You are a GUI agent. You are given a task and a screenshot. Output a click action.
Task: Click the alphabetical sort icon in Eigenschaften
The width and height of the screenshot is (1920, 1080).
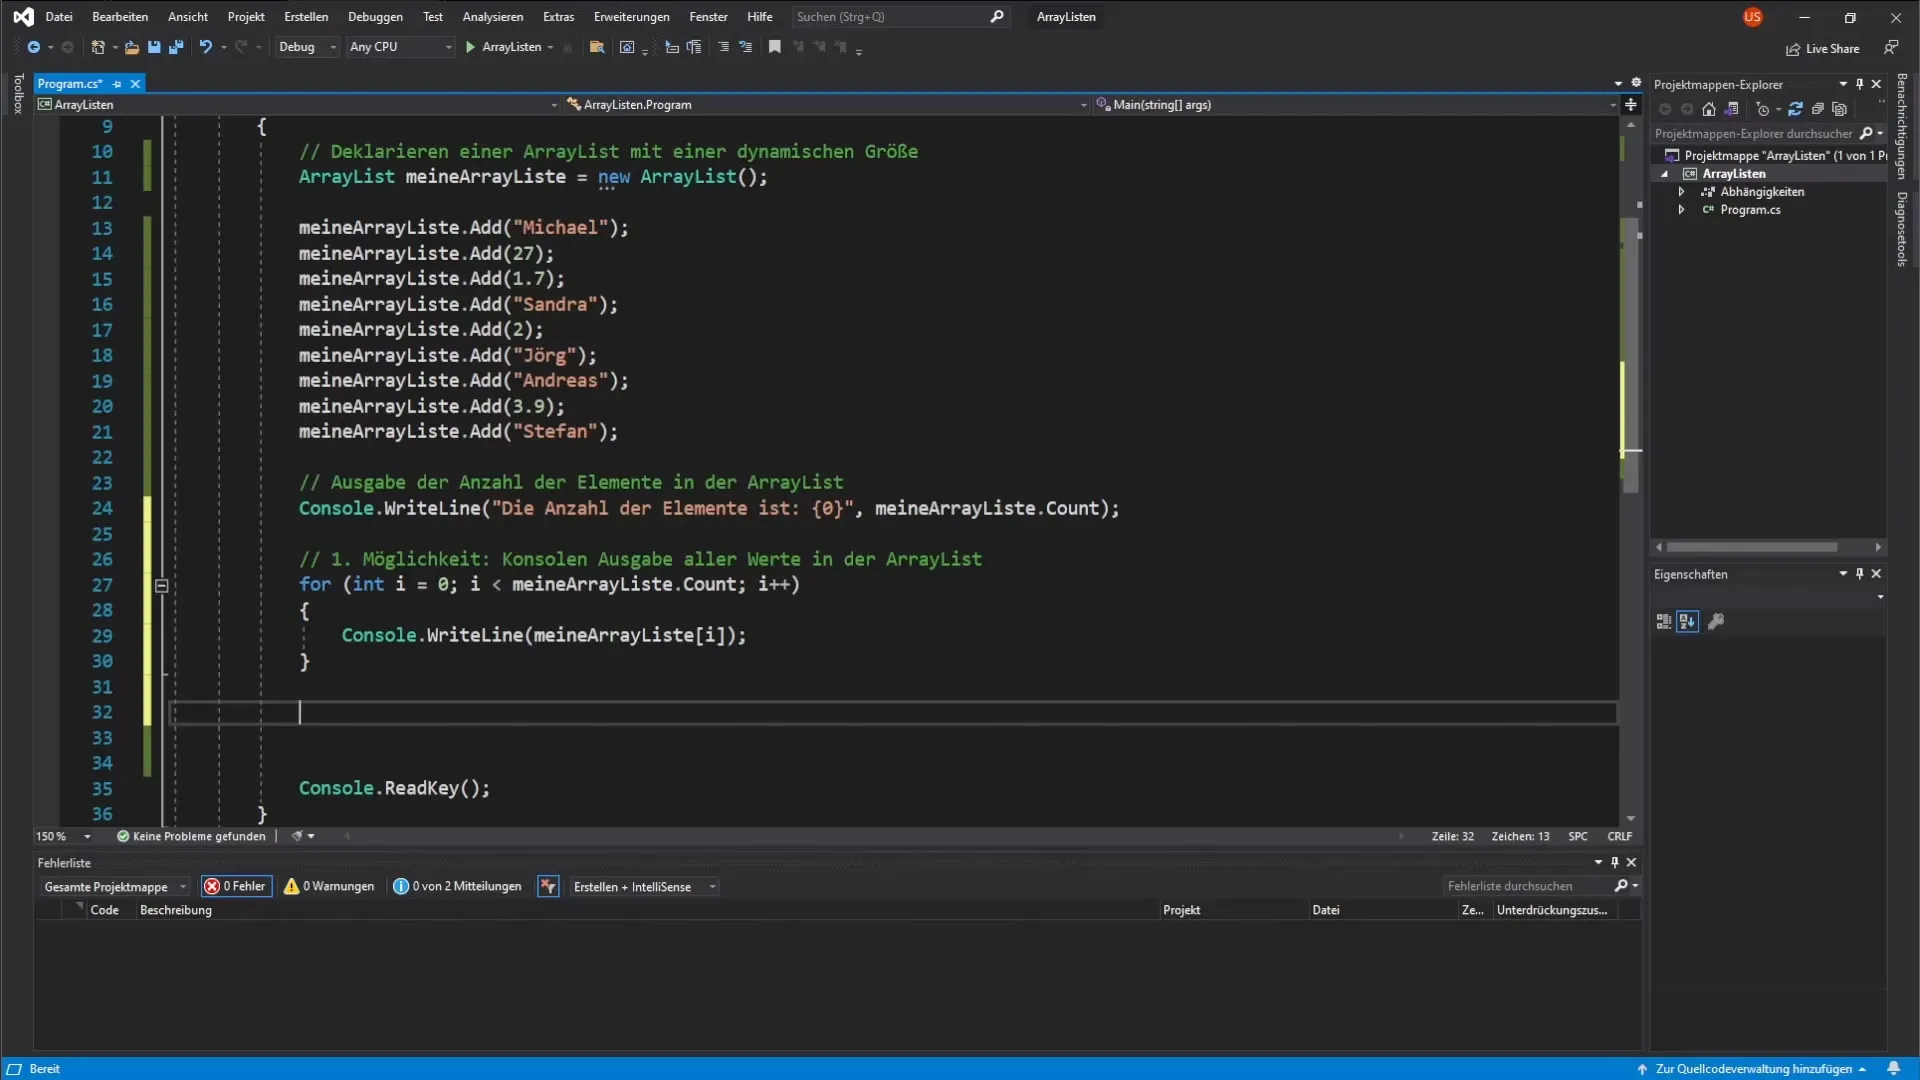(x=1687, y=622)
